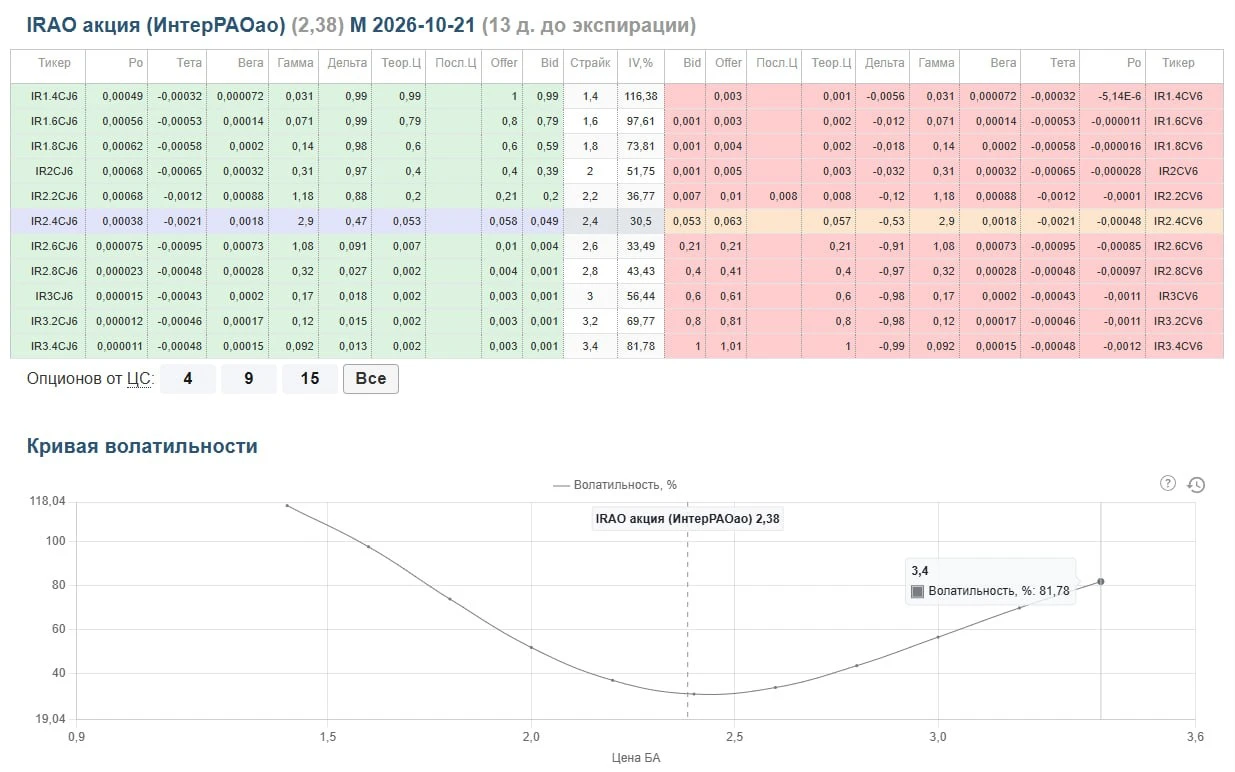The width and height of the screenshot is (1235, 772).
Task: Click the highlighted 3,4 point on volatility curve
Action: [1101, 581]
